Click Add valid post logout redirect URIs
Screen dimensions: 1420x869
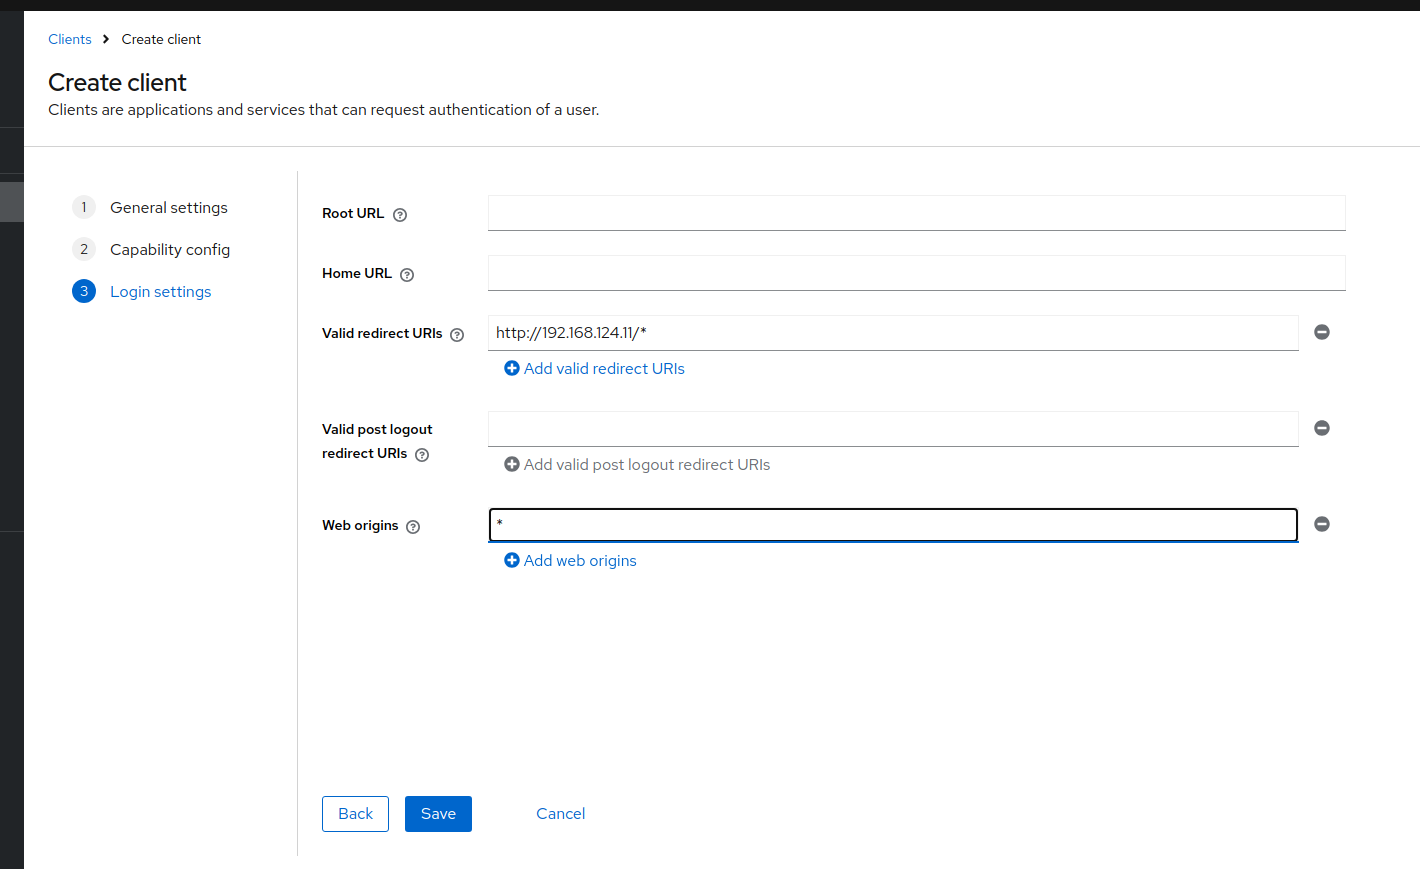(x=637, y=465)
